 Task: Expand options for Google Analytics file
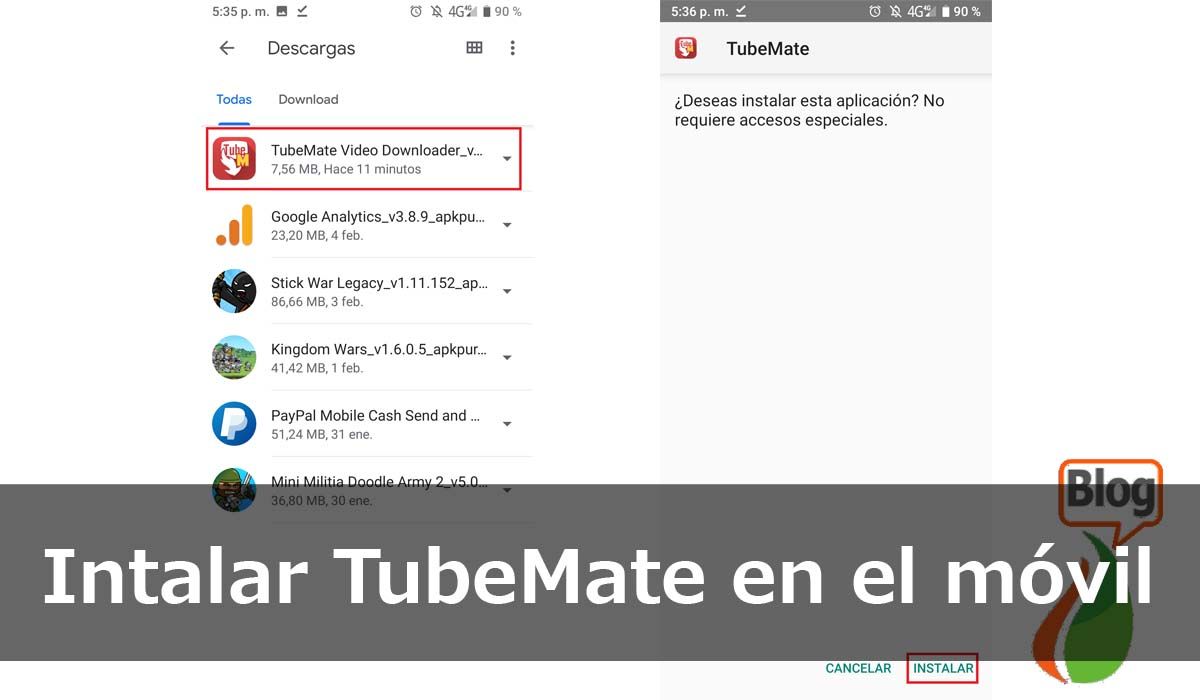507,225
